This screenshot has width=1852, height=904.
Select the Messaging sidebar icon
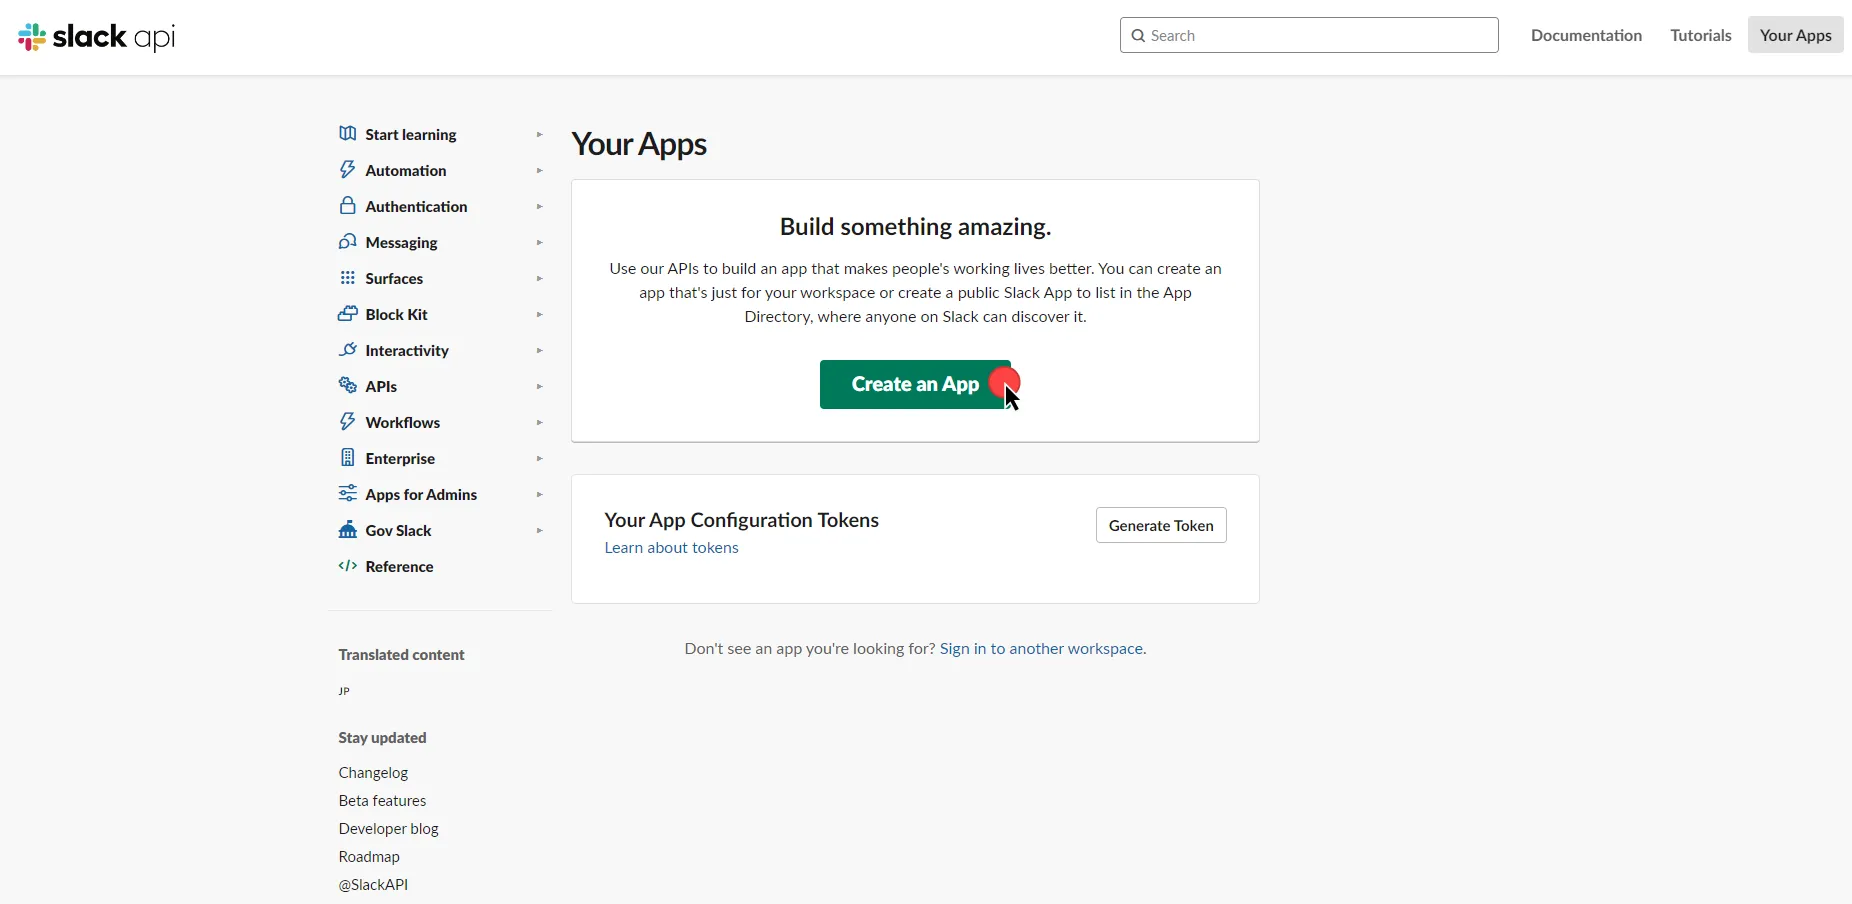tap(347, 242)
